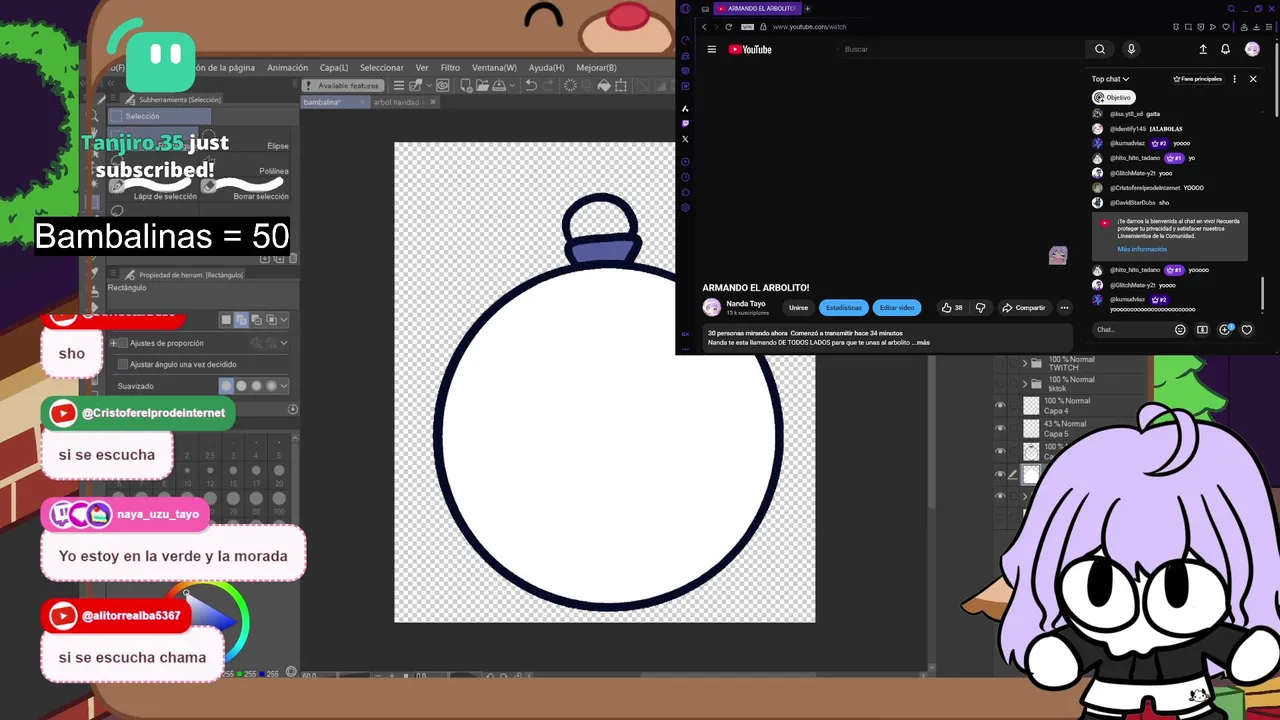
Task: Expand description with ...más
Action: pos(921,342)
